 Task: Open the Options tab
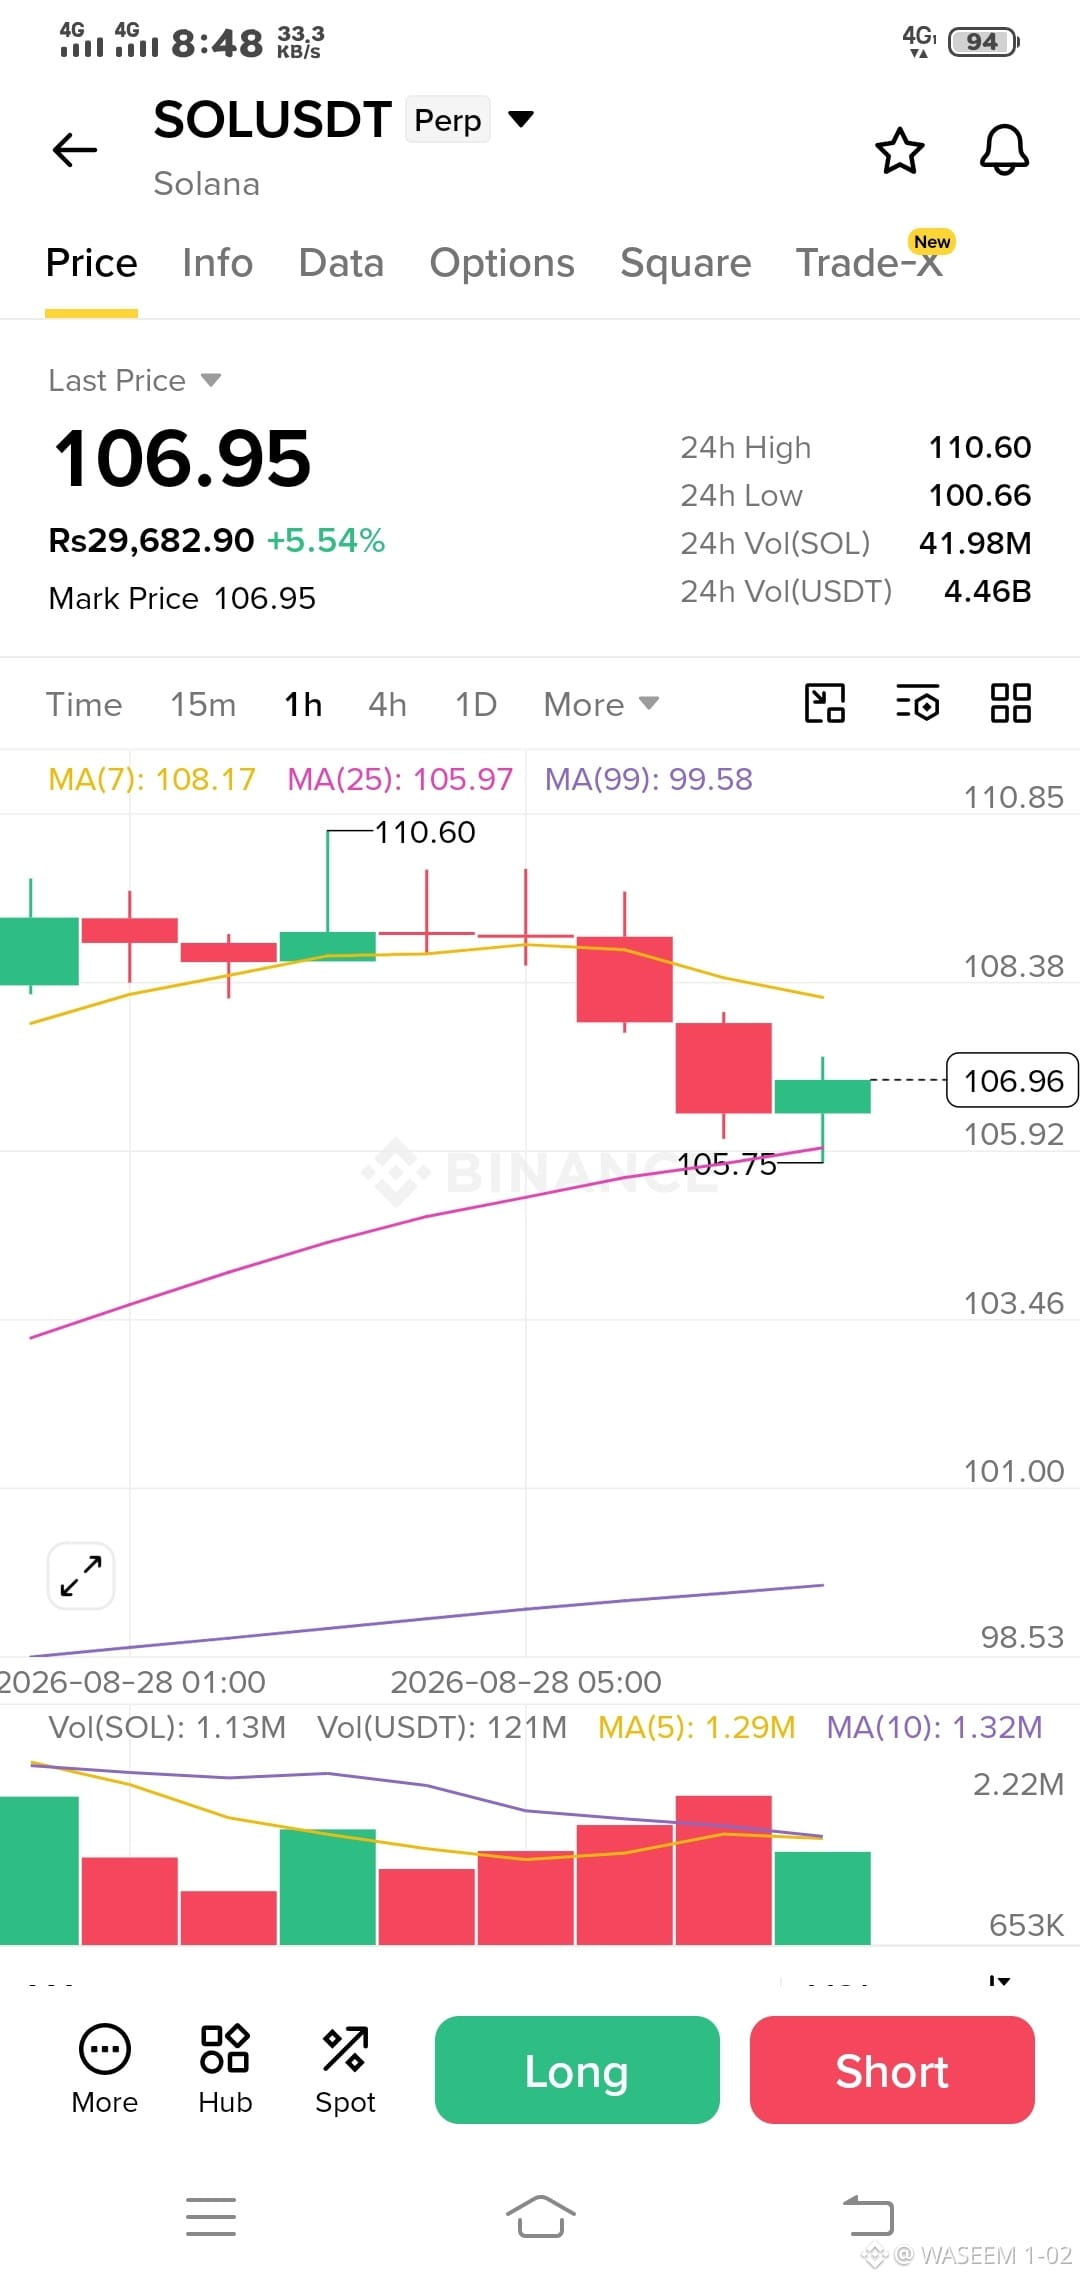pos(502,263)
